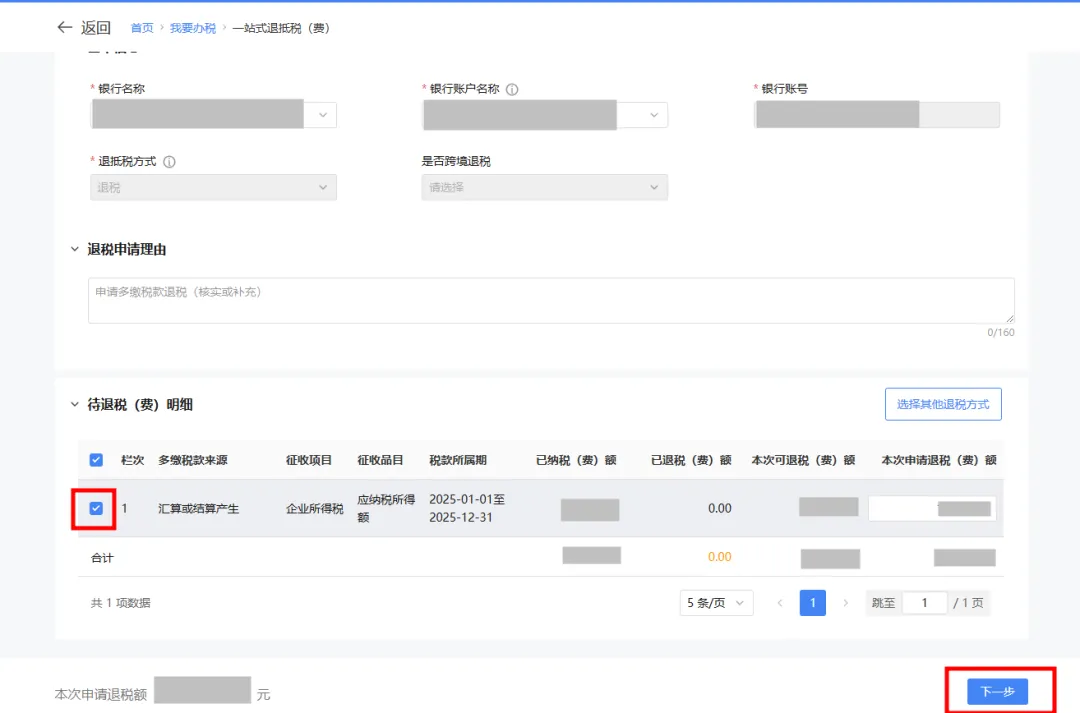Click the 多缴税款来源 column header

pos(193,460)
